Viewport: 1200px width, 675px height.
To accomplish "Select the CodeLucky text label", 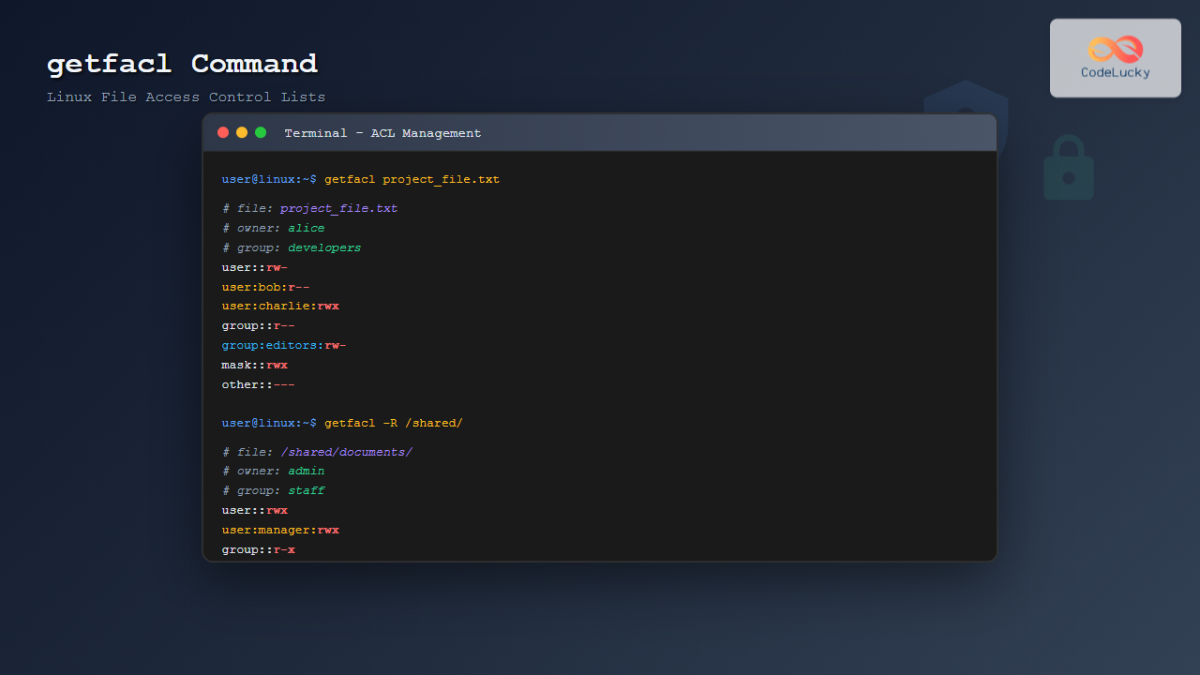I will point(1114,73).
